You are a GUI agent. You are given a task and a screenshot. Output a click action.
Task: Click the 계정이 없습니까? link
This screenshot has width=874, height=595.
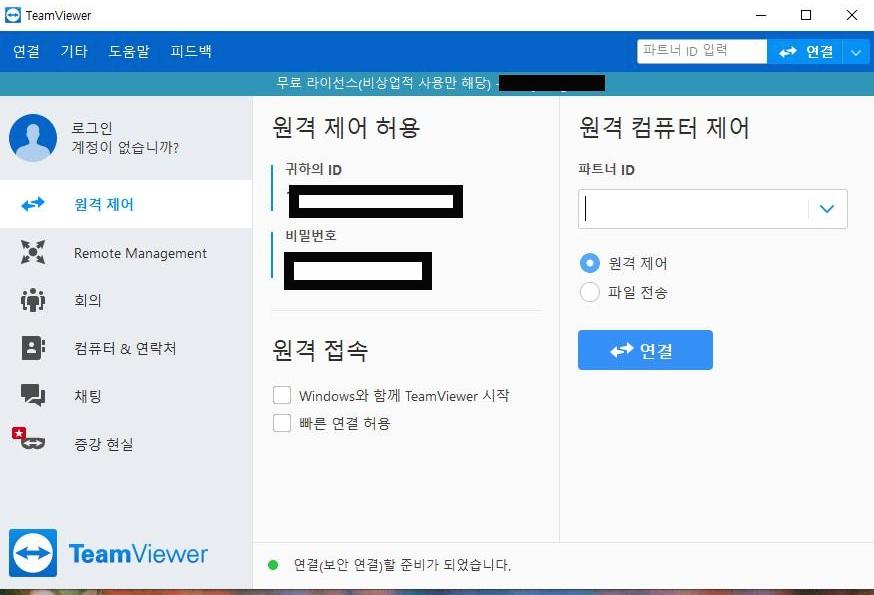(125, 147)
